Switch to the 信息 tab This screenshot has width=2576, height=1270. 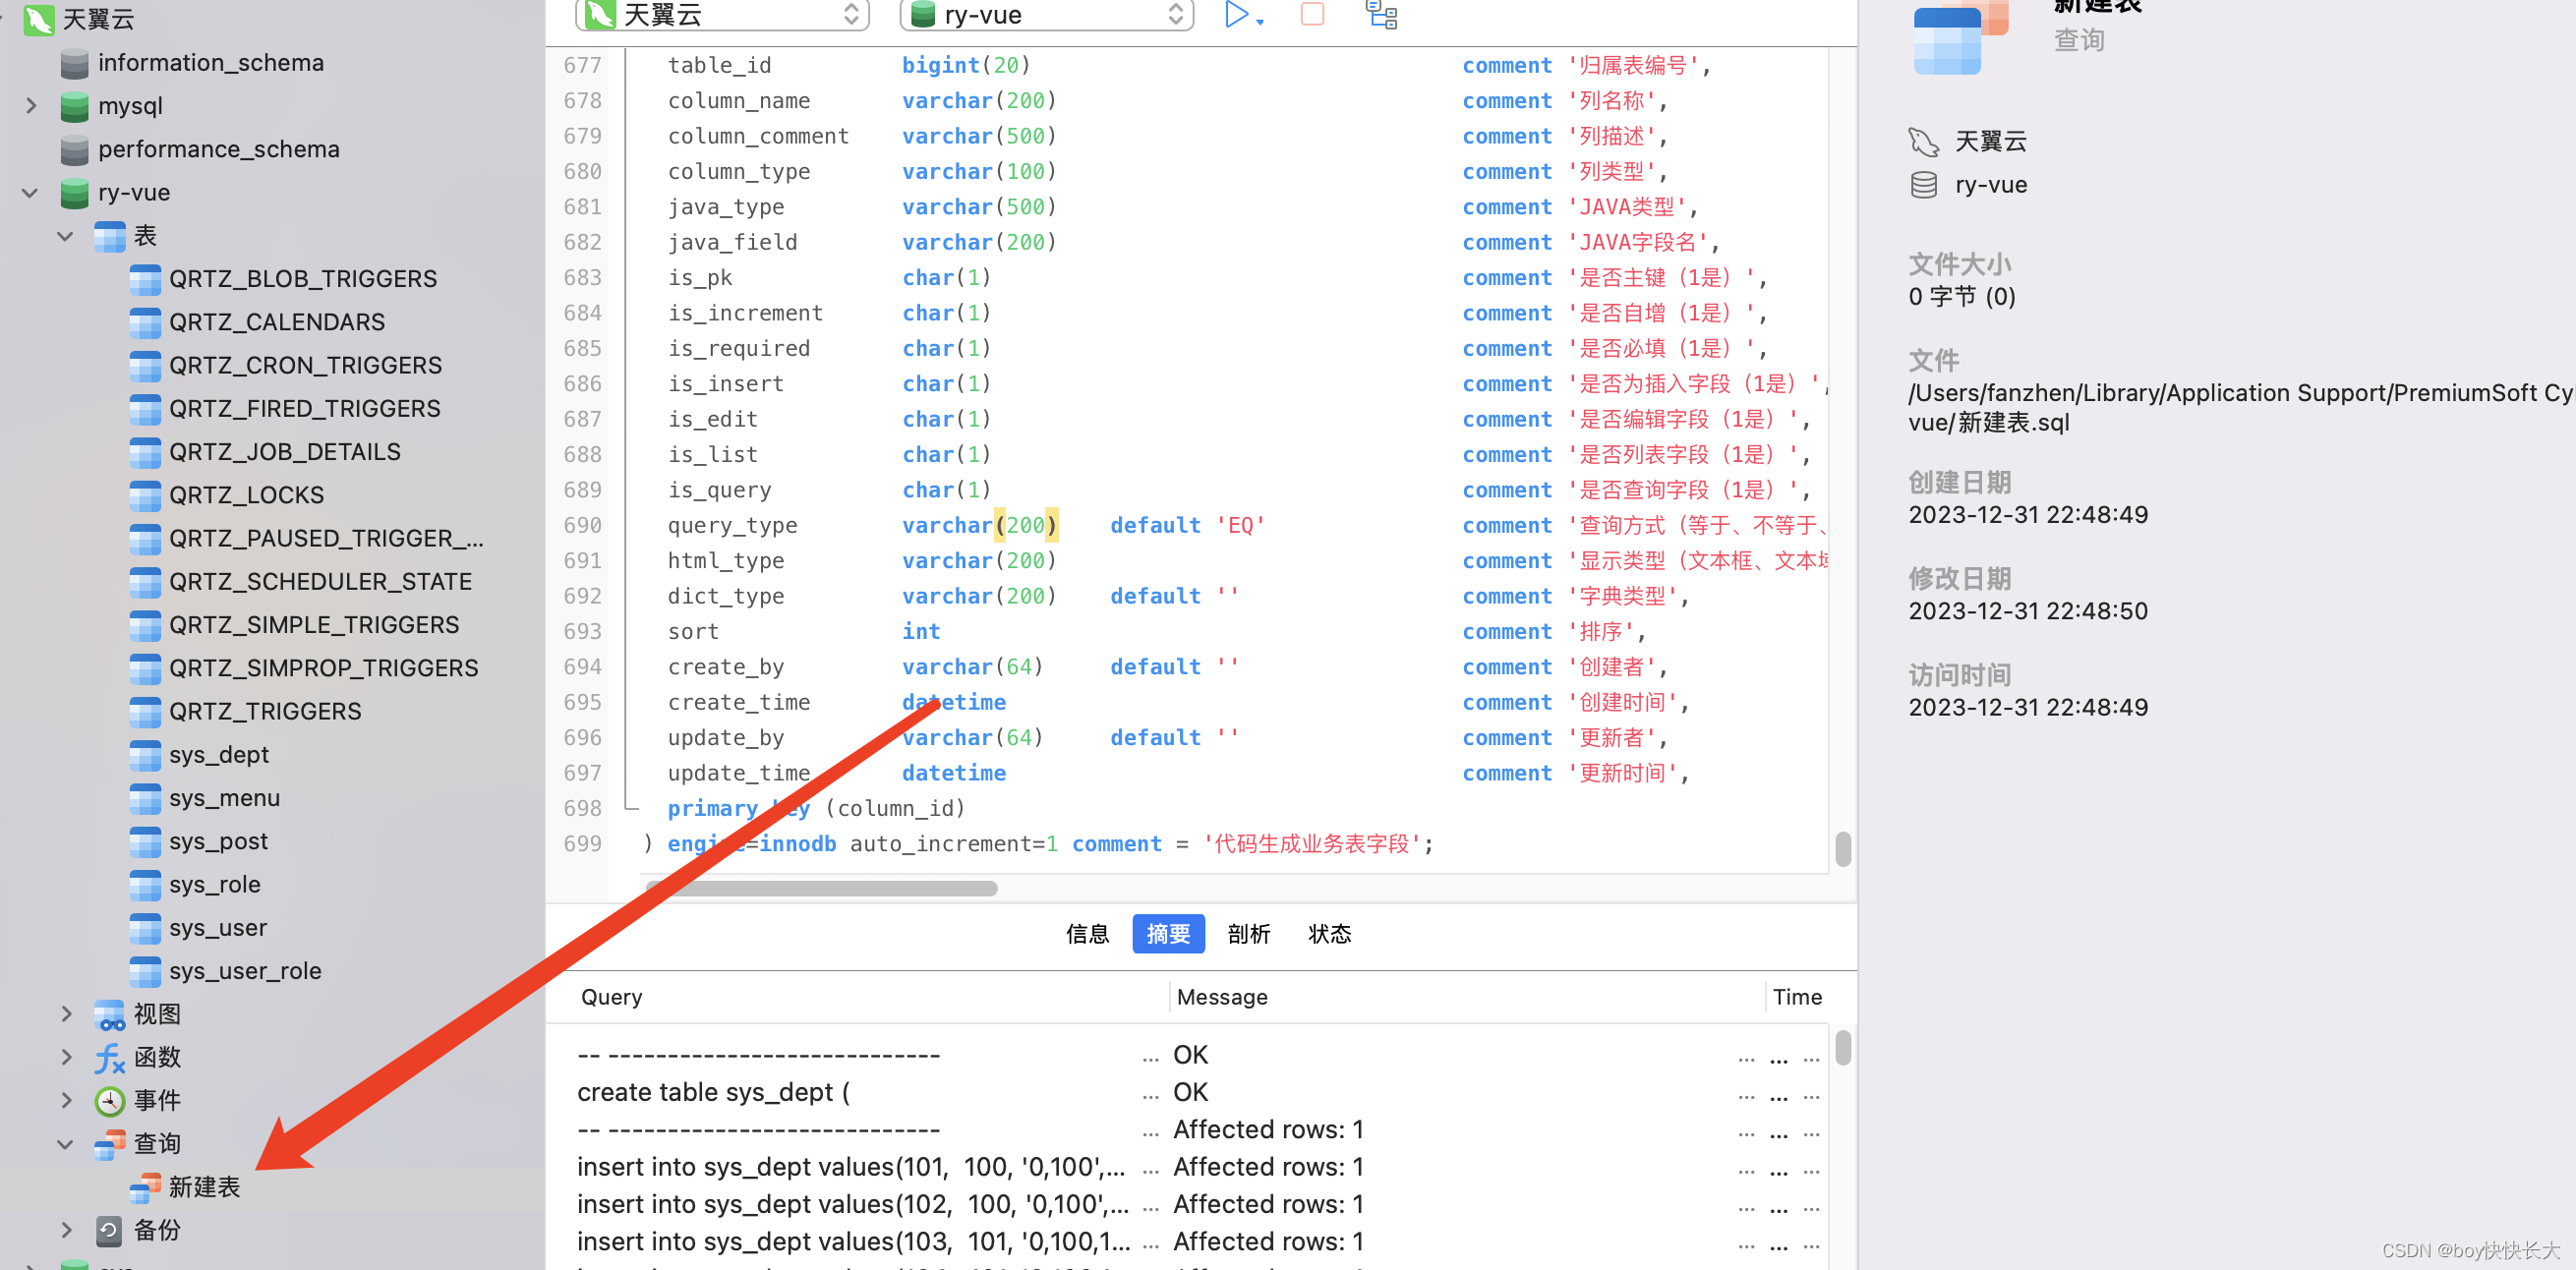[1087, 934]
